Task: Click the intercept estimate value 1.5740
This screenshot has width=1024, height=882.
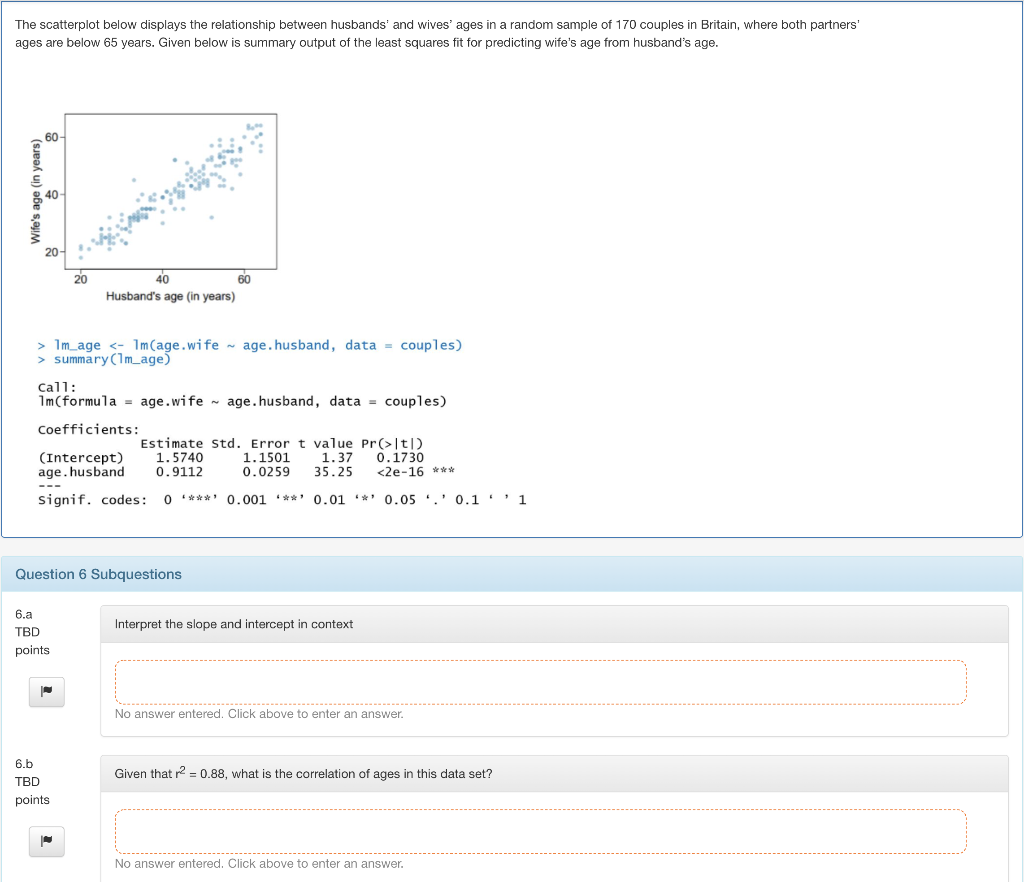Action: coord(179,458)
